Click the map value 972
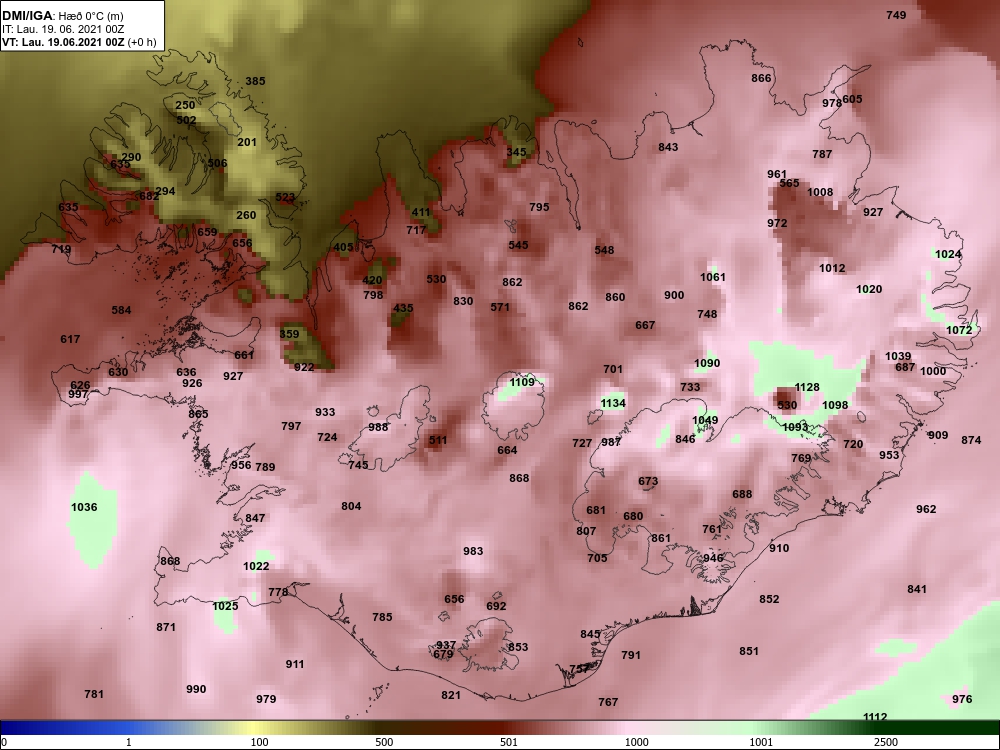Image resolution: width=1000 pixels, height=750 pixels. 777,223
